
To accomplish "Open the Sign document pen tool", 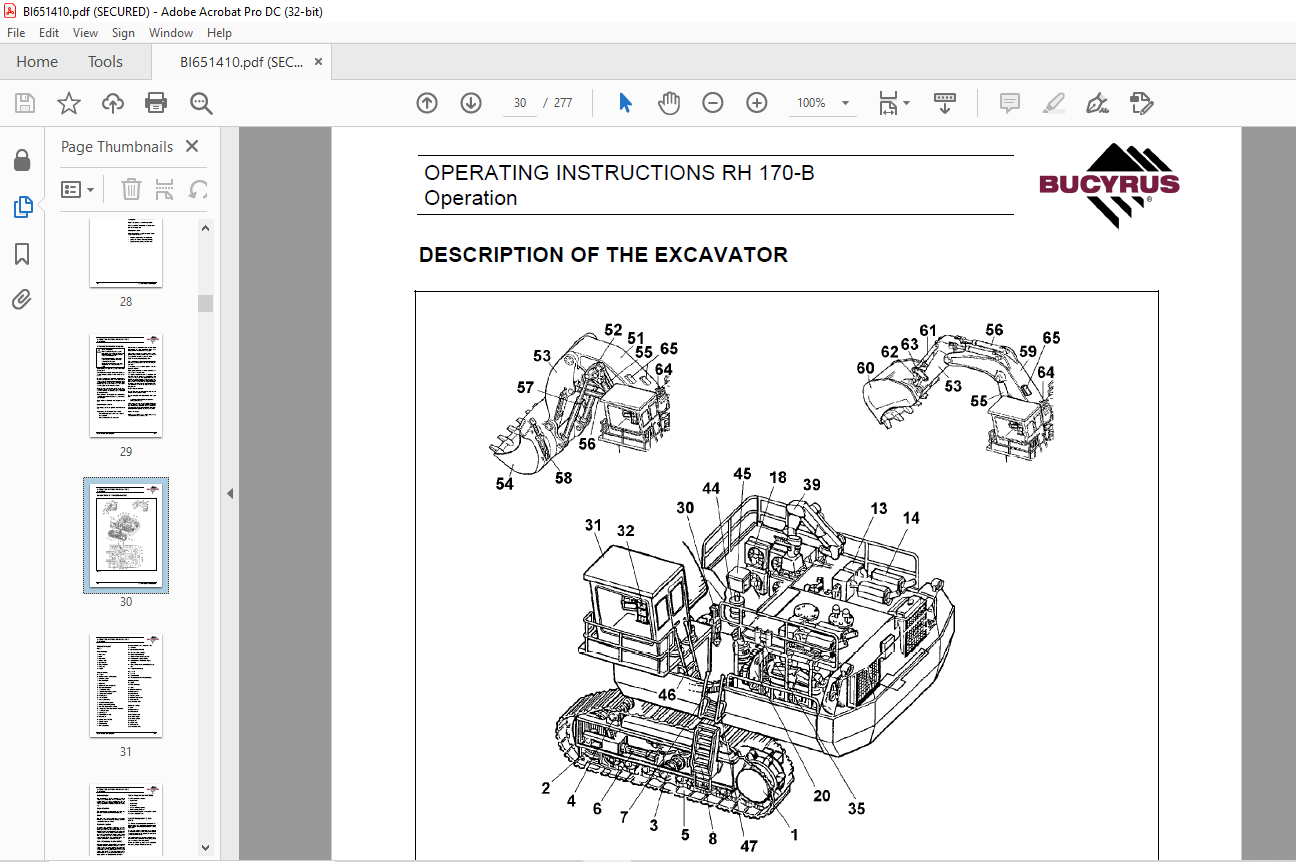I will tap(1098, 103).
